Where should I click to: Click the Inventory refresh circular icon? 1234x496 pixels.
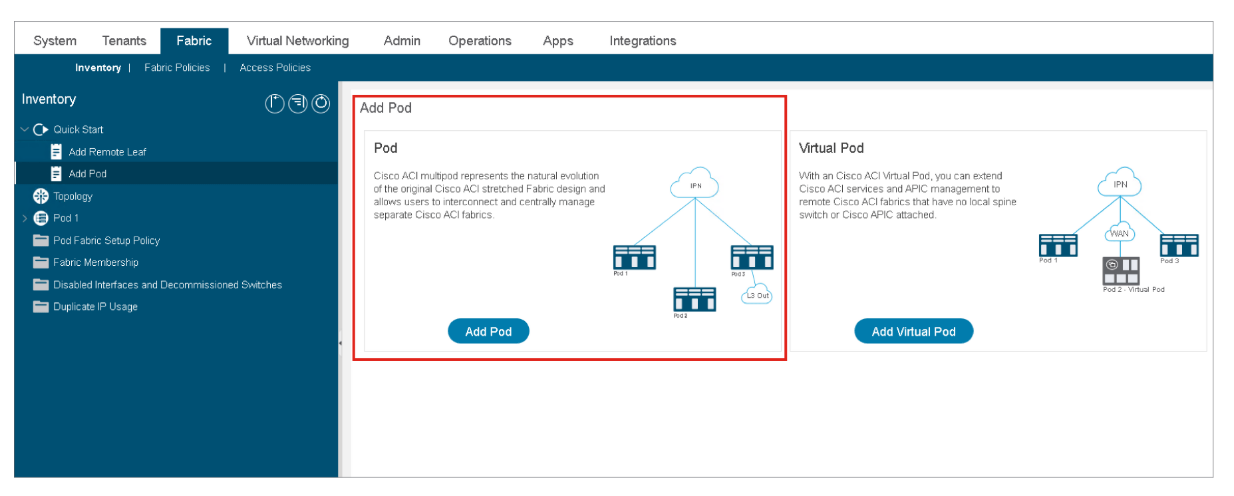pyautogui.click(x=321, y=103)
